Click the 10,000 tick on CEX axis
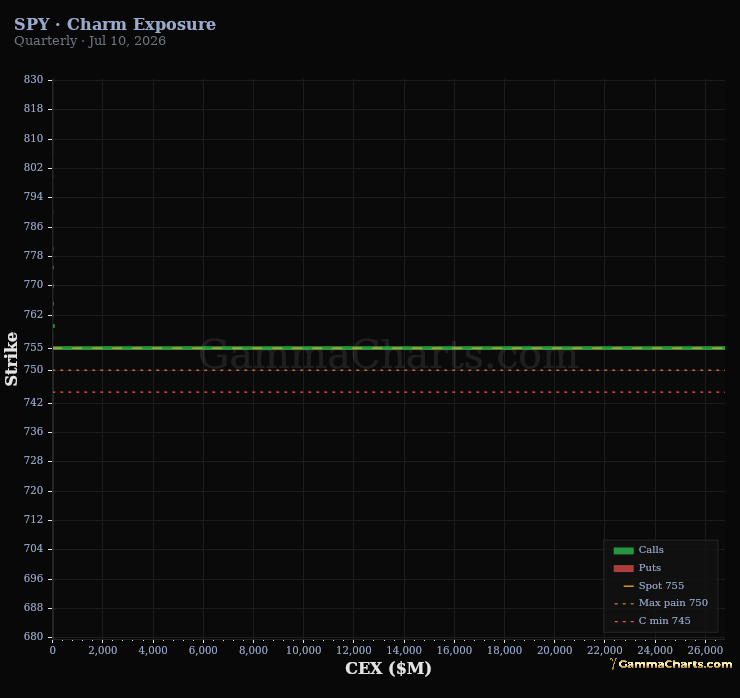 303,650
